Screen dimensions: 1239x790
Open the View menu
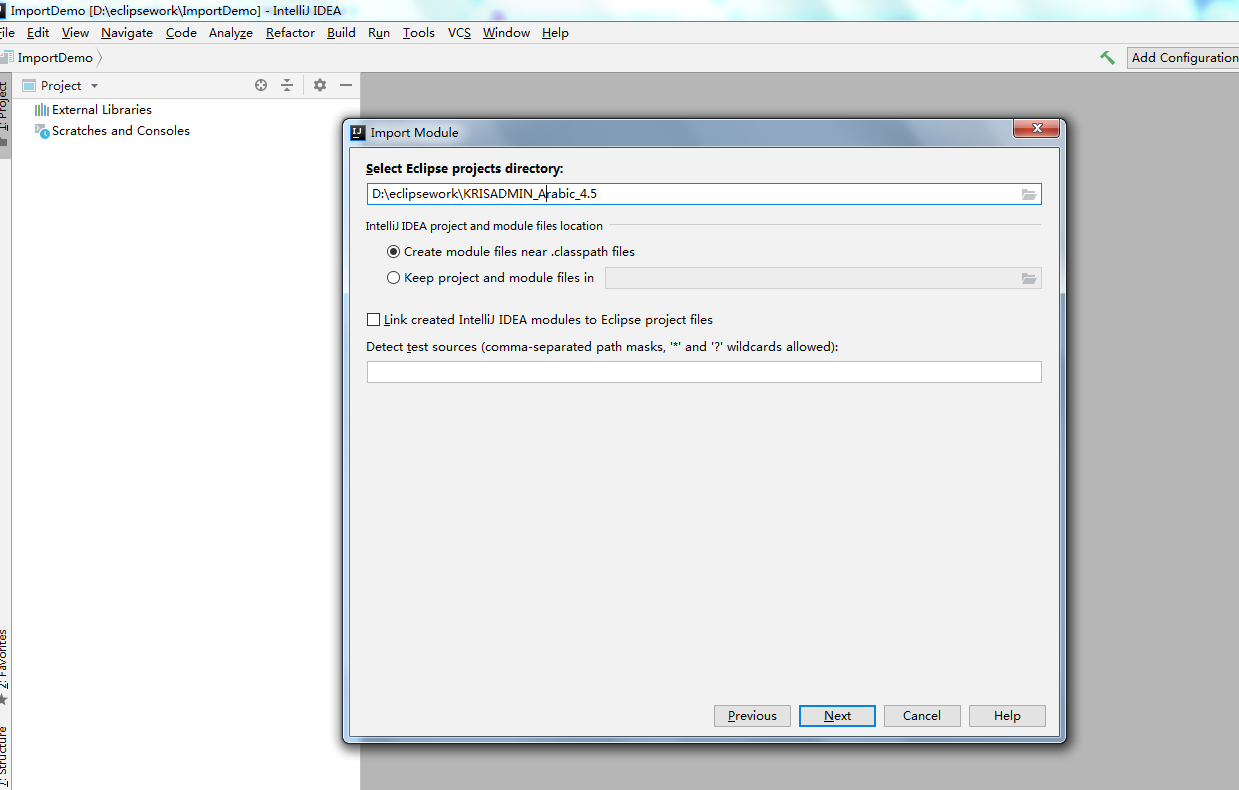pos(75,33)
